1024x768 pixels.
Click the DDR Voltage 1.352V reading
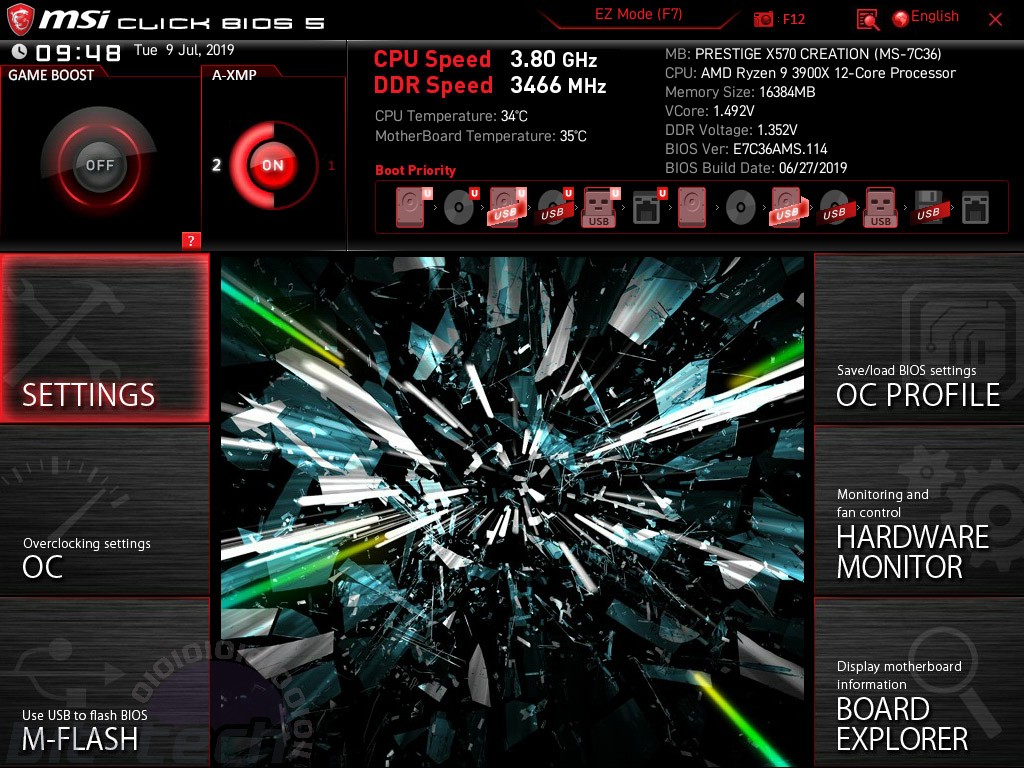(x=731, y=130)
